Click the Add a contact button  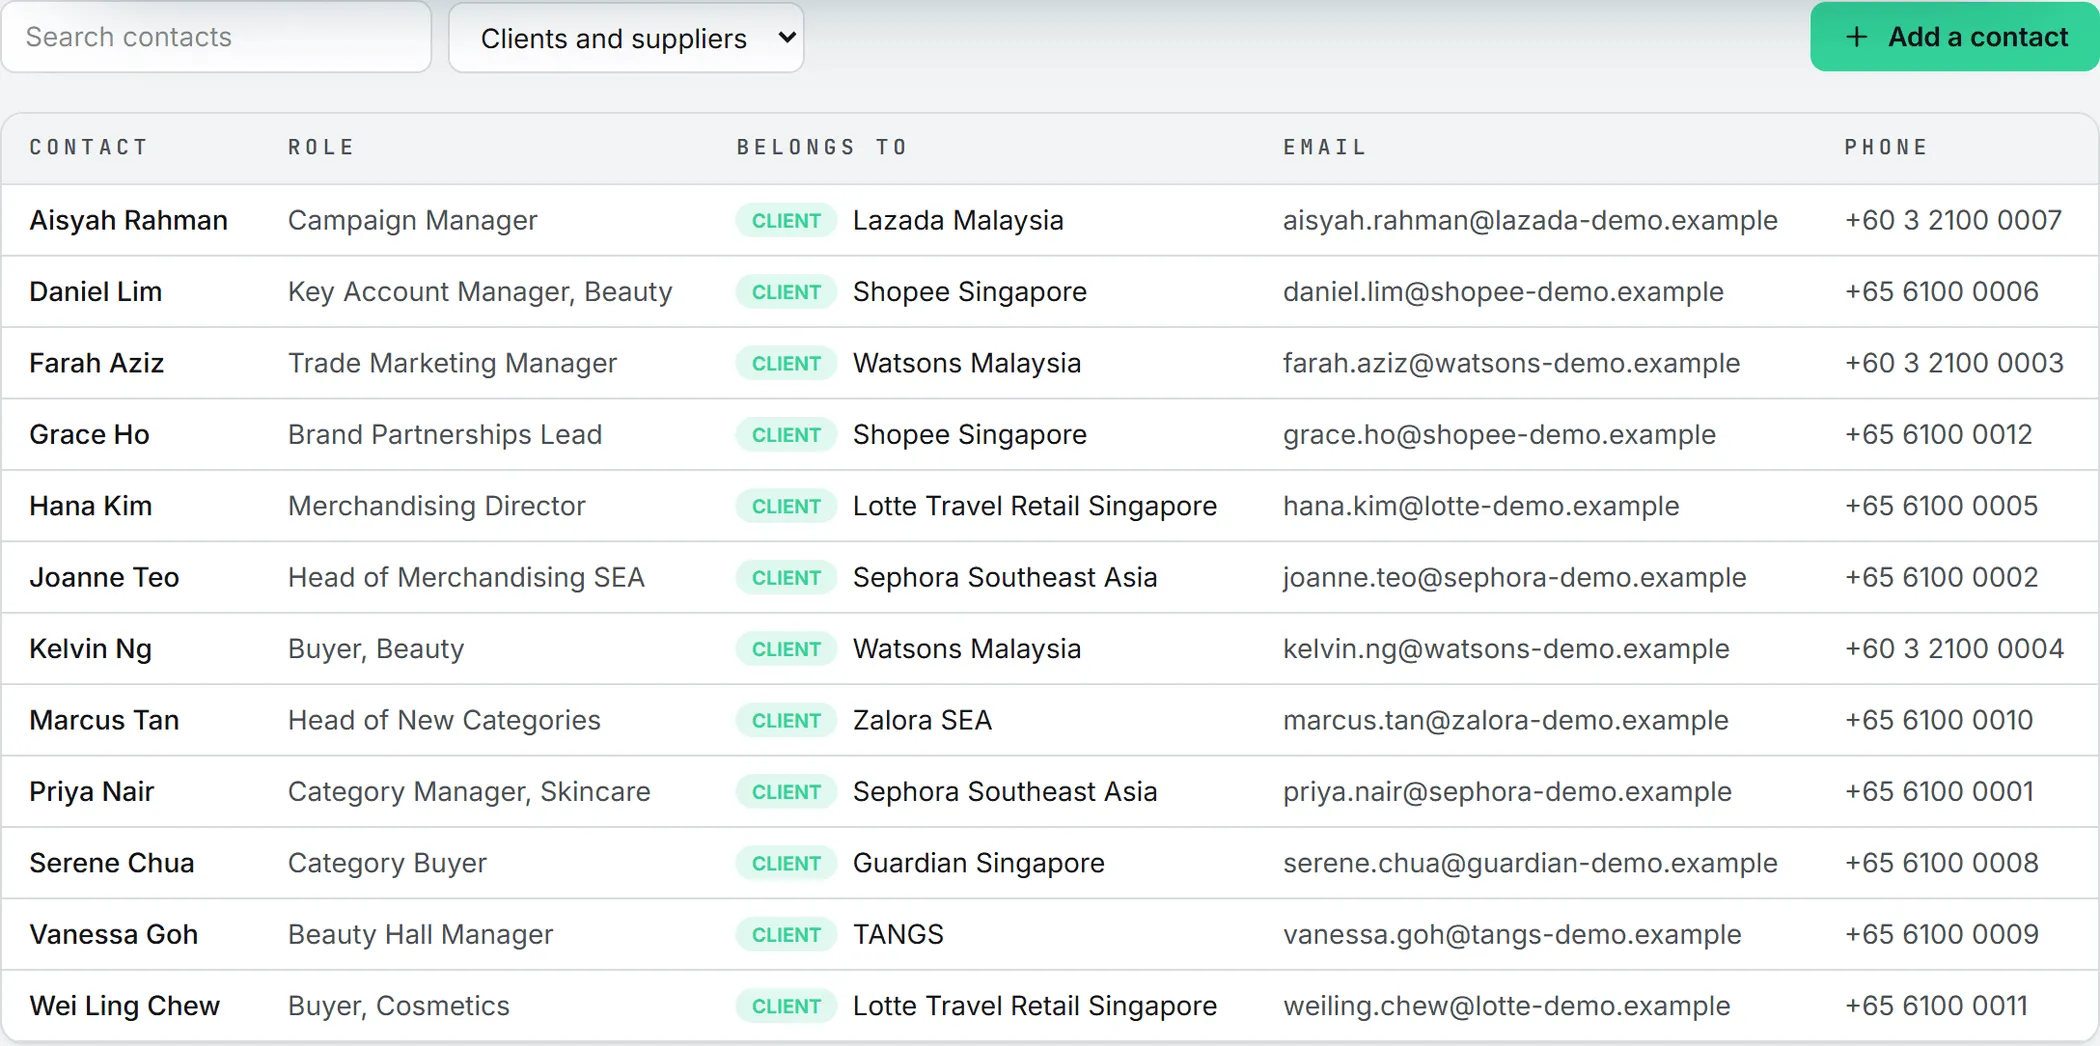point(1954,37)
